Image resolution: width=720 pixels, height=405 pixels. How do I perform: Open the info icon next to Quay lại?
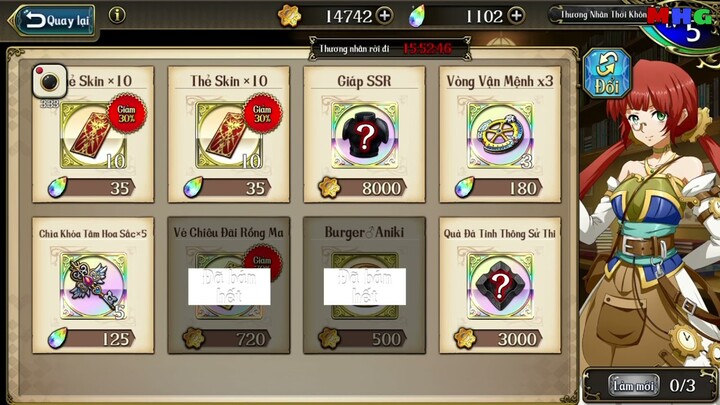117,15
